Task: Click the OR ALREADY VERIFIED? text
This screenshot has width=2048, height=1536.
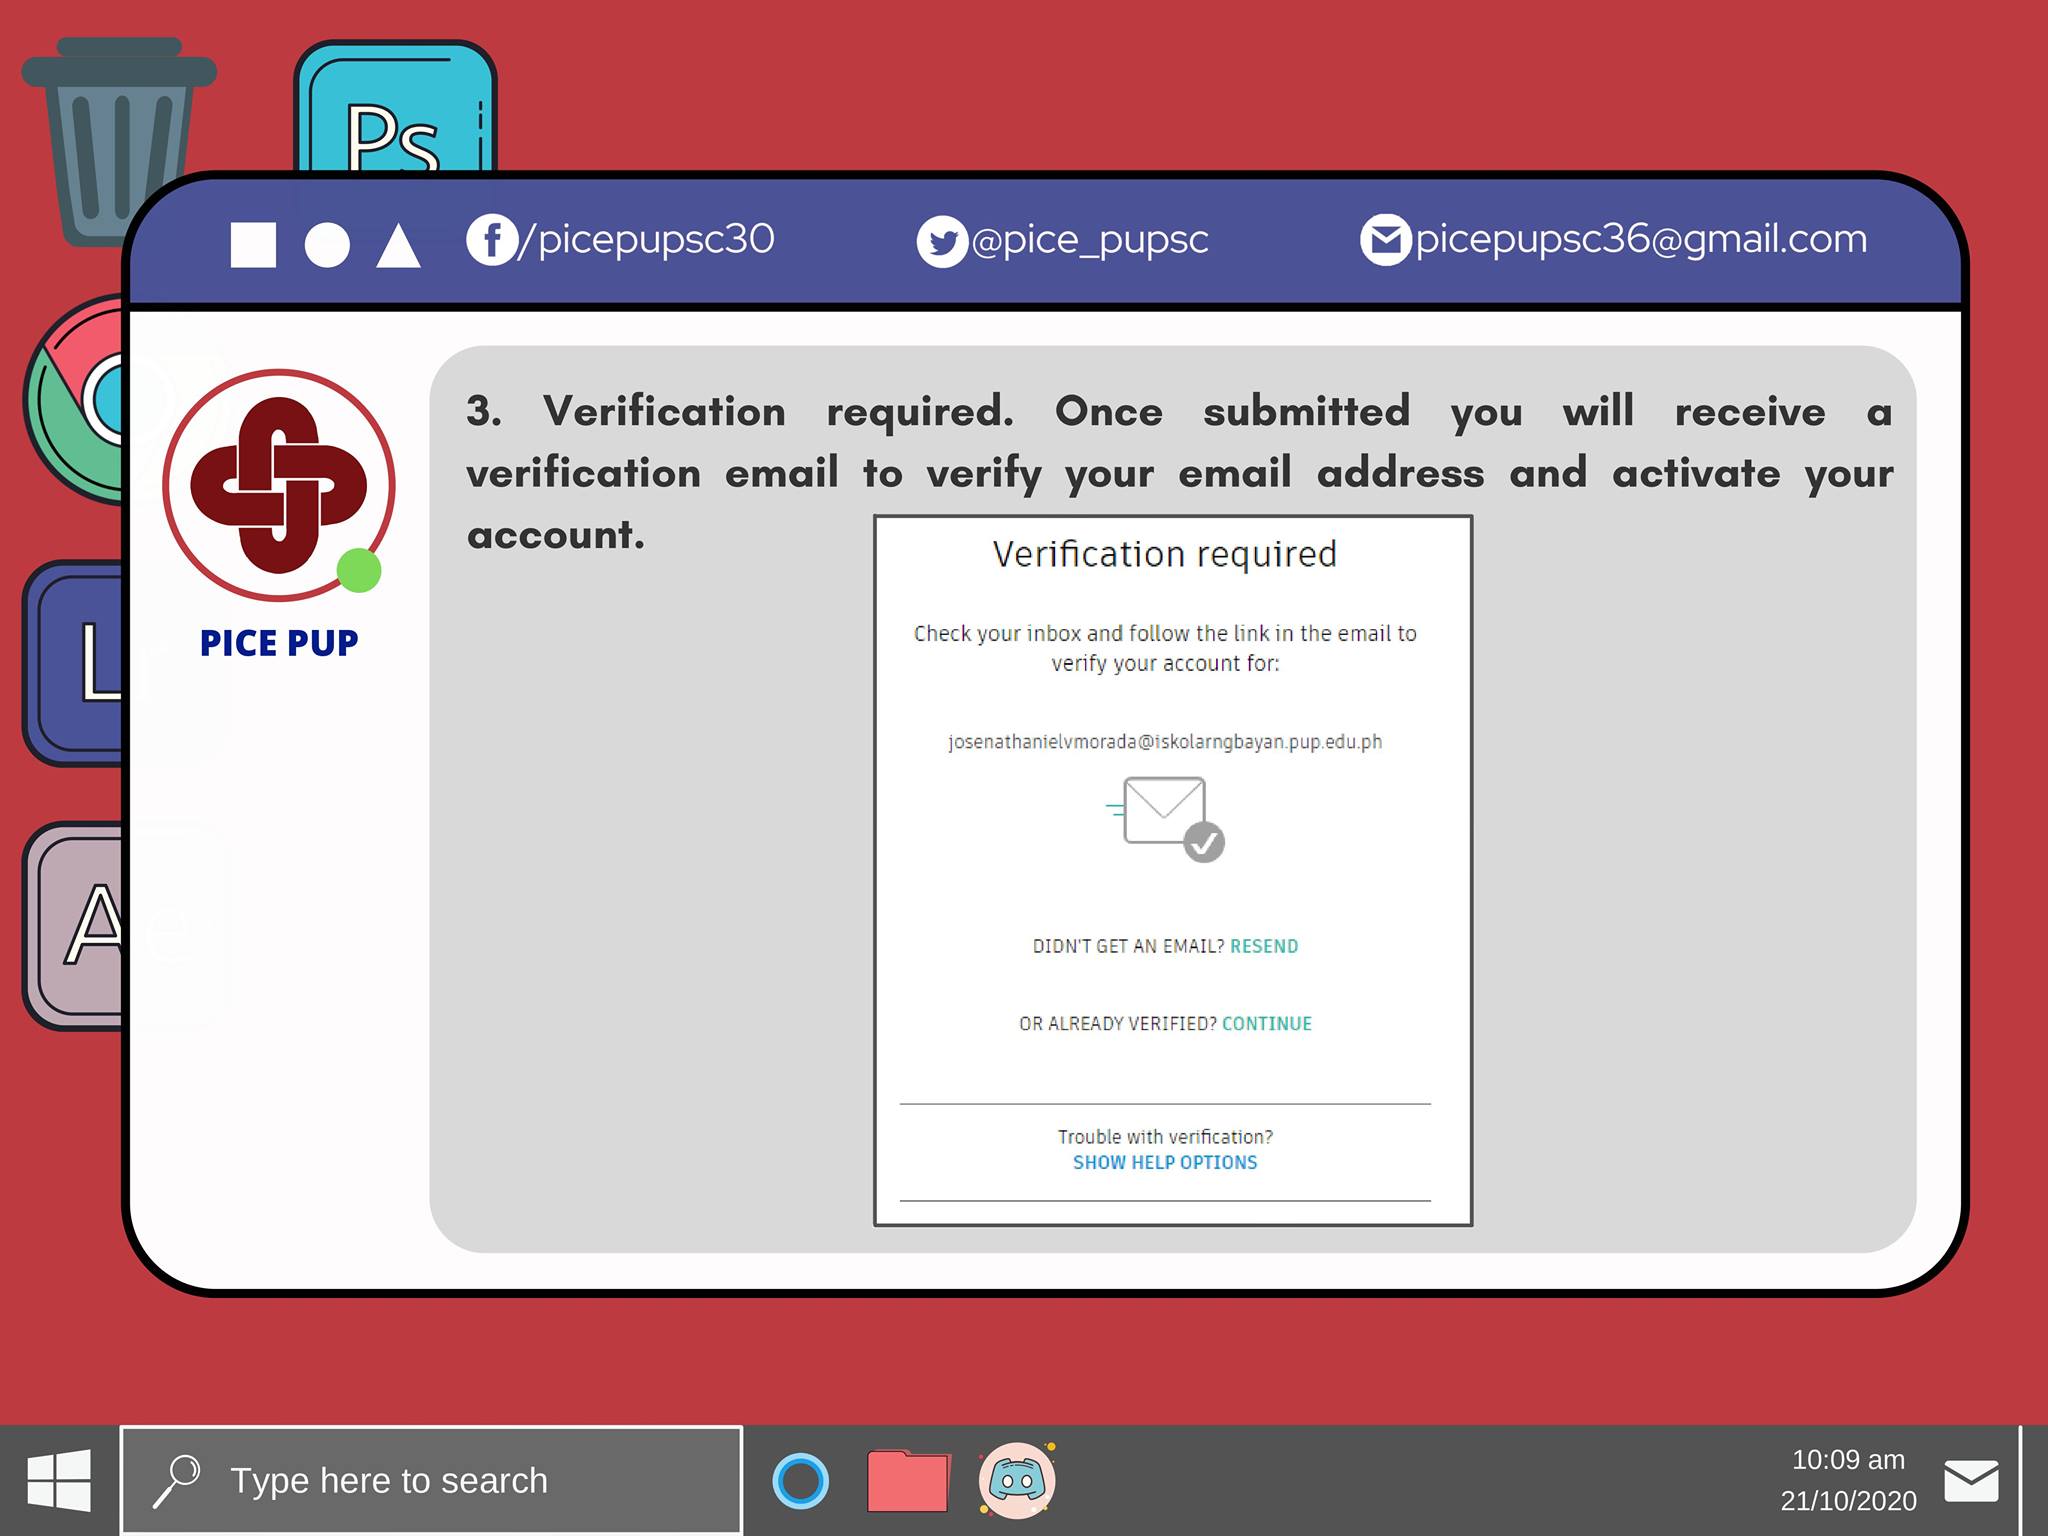Action: 1118,1023
